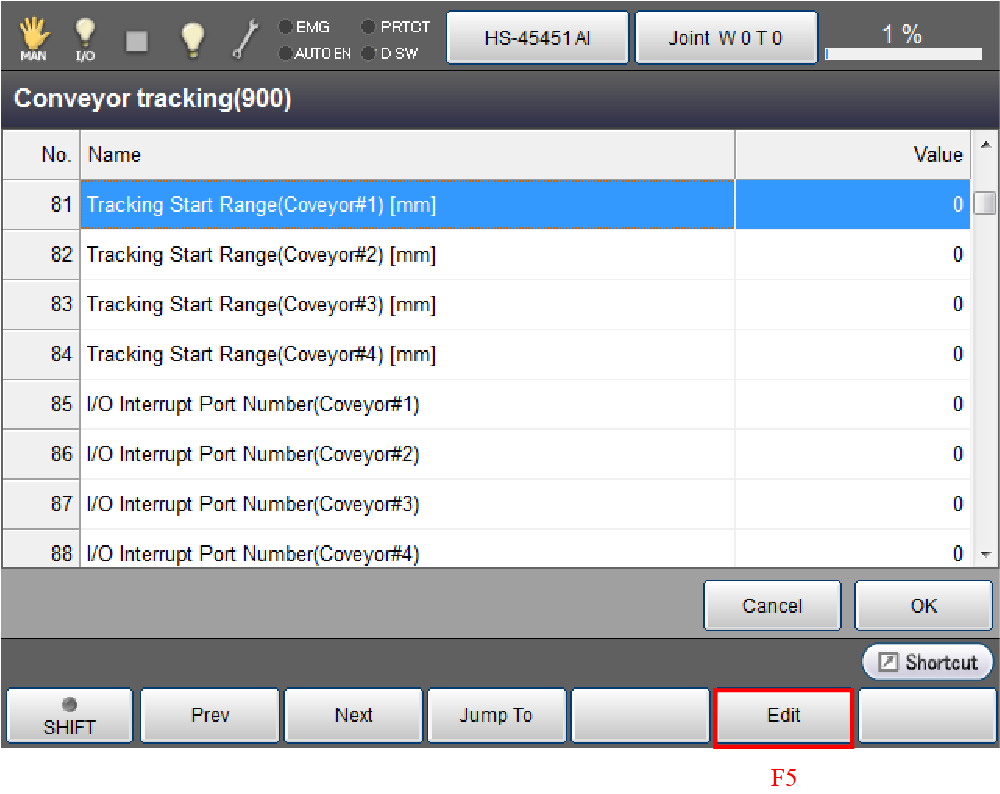Click the D SW status indicator
This screenshot has height=794, width=1000.
[x=390, y=53]
